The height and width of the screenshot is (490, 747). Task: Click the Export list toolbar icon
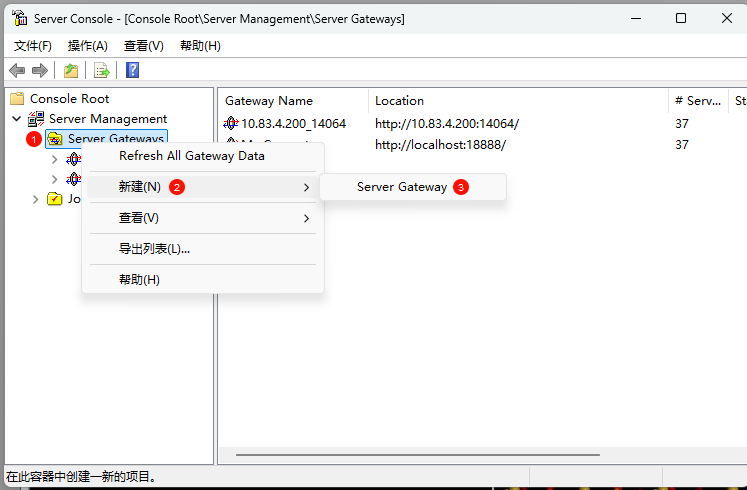[x=101, y=70]
